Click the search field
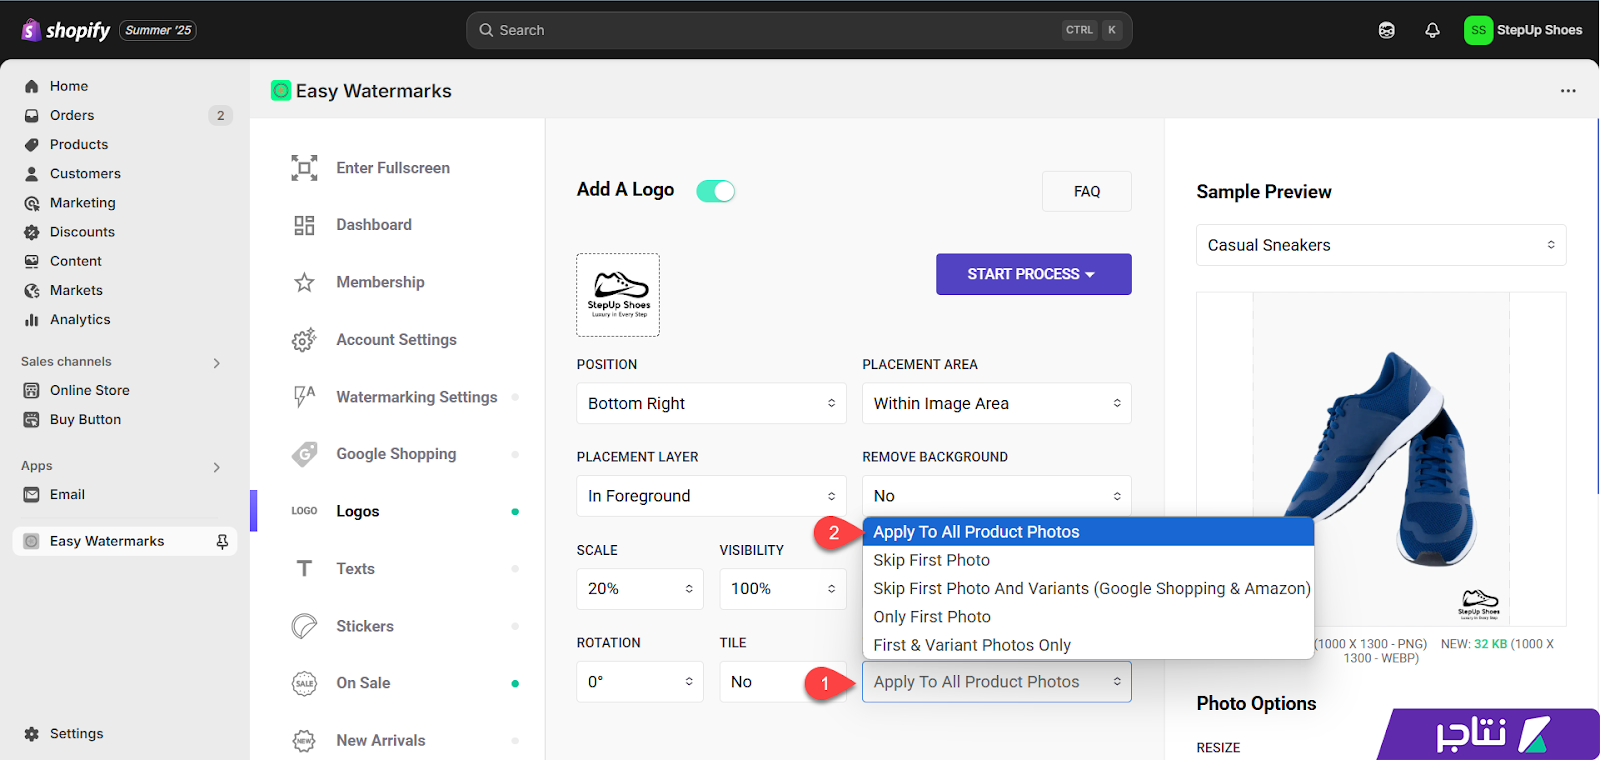The height and width of the screenshot is (760, 1600). click(799, 30)
